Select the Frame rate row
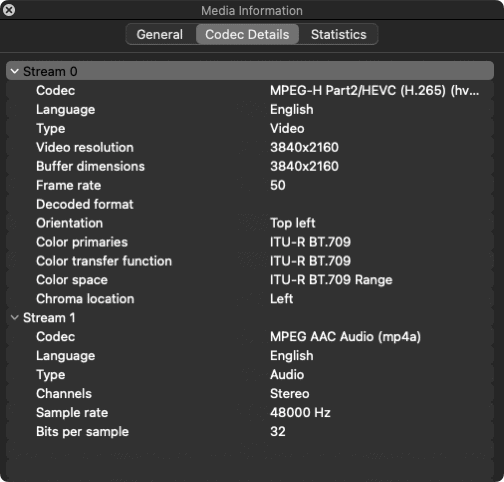This screenshot has width=504, height=482. 250,185
